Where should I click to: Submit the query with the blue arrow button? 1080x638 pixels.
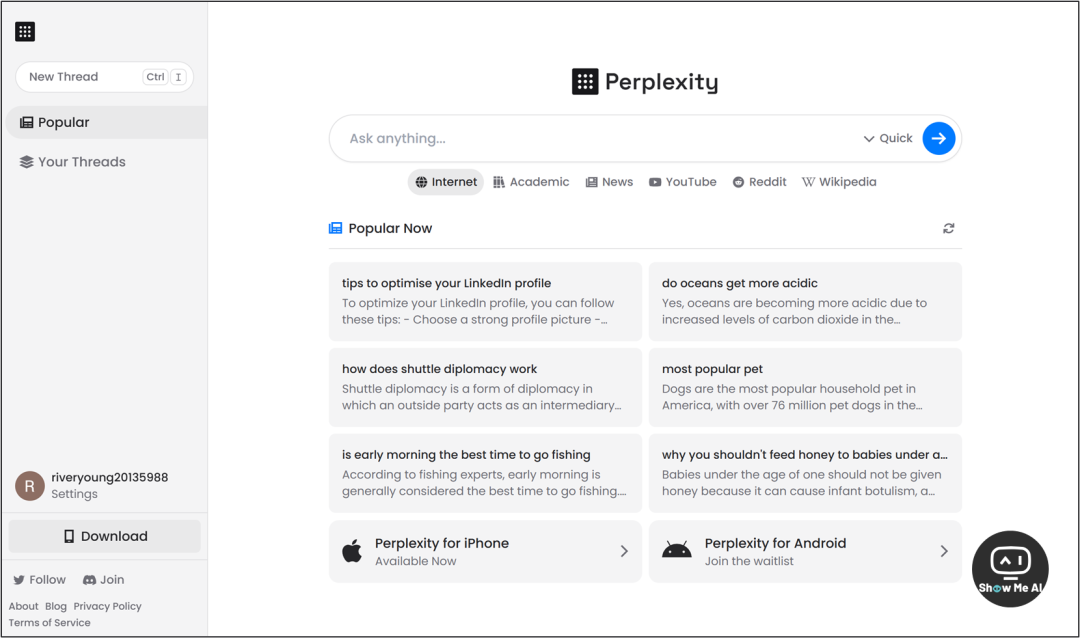[x=938, y=138]
